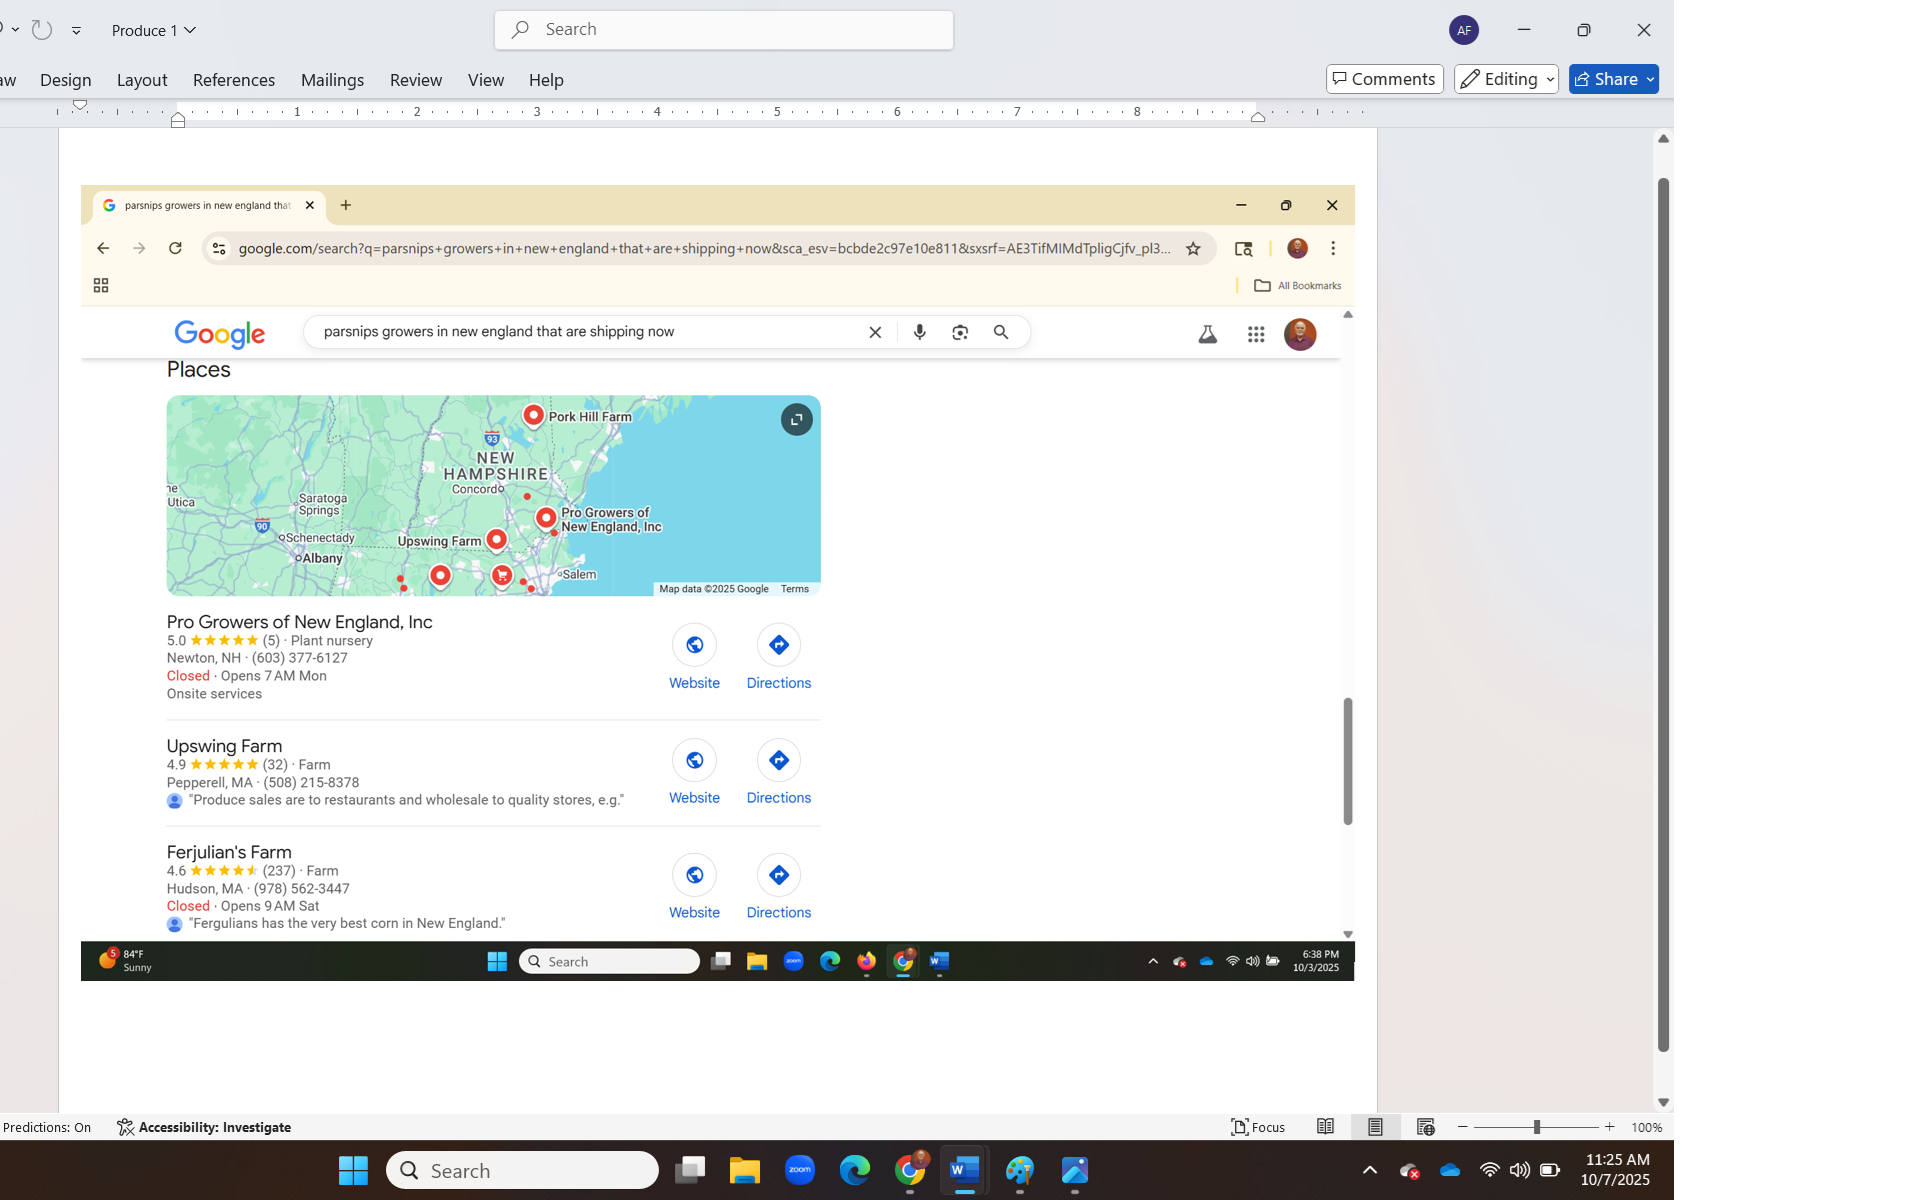Click the zoom in plus icon
Image resolution: width=1920 pixels, height=1200 pixels.
click(x=1610, y=1127)
